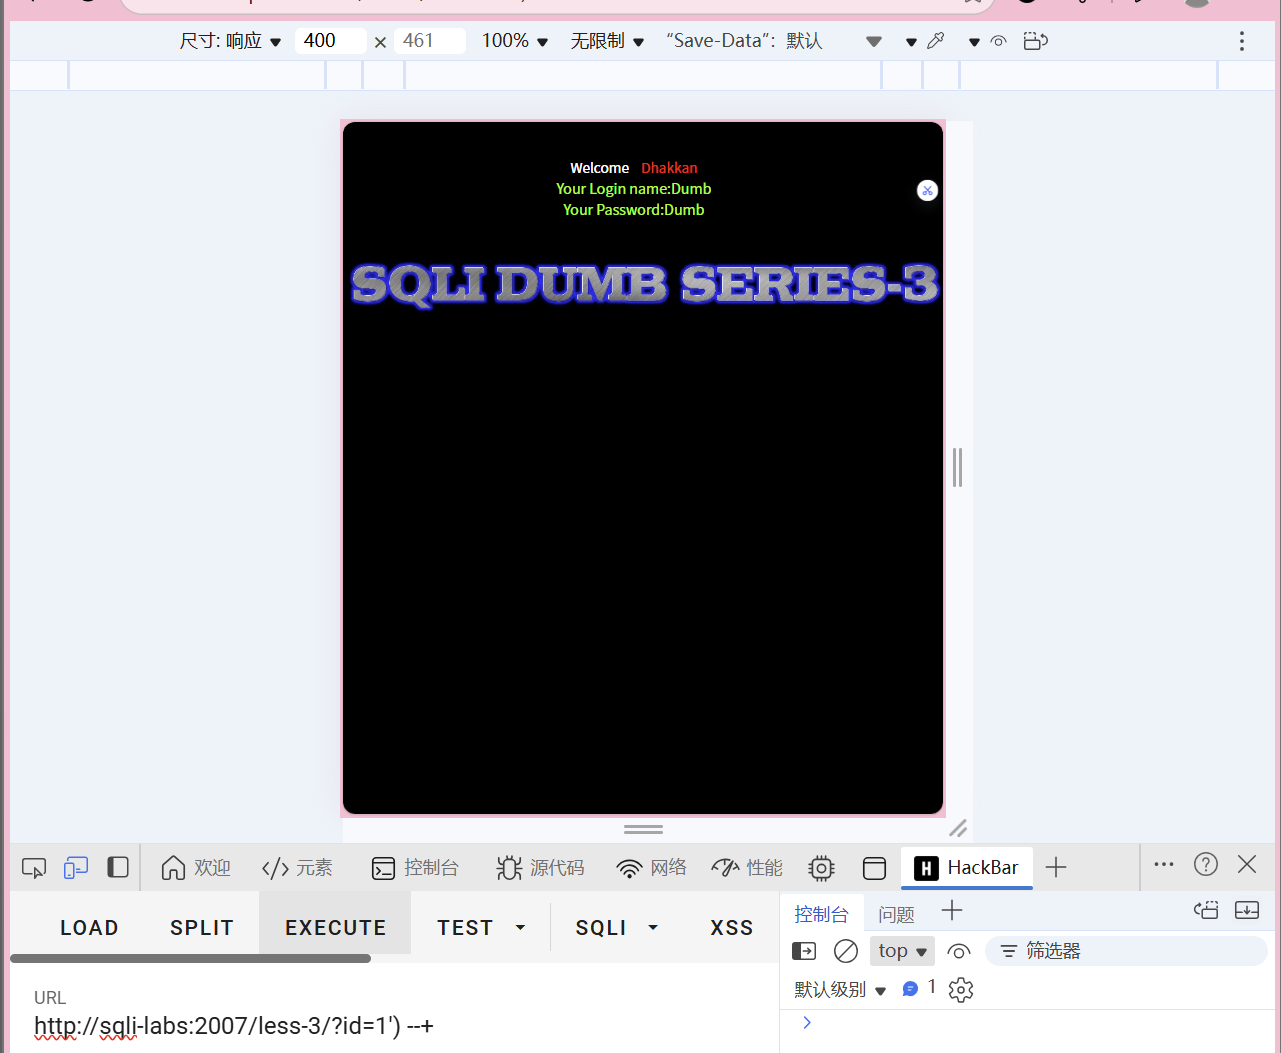Screen dimensions: 1281x1053
Task: Click the floating scissors button on the page
Action: pyautogui.click(x=927, y=190)
